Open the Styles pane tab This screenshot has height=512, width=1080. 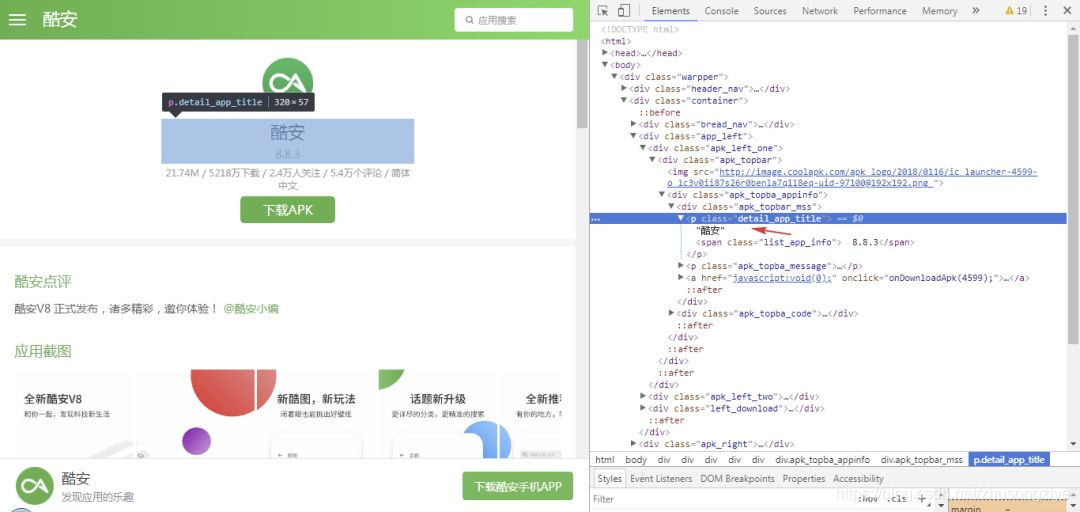point(609,478)
